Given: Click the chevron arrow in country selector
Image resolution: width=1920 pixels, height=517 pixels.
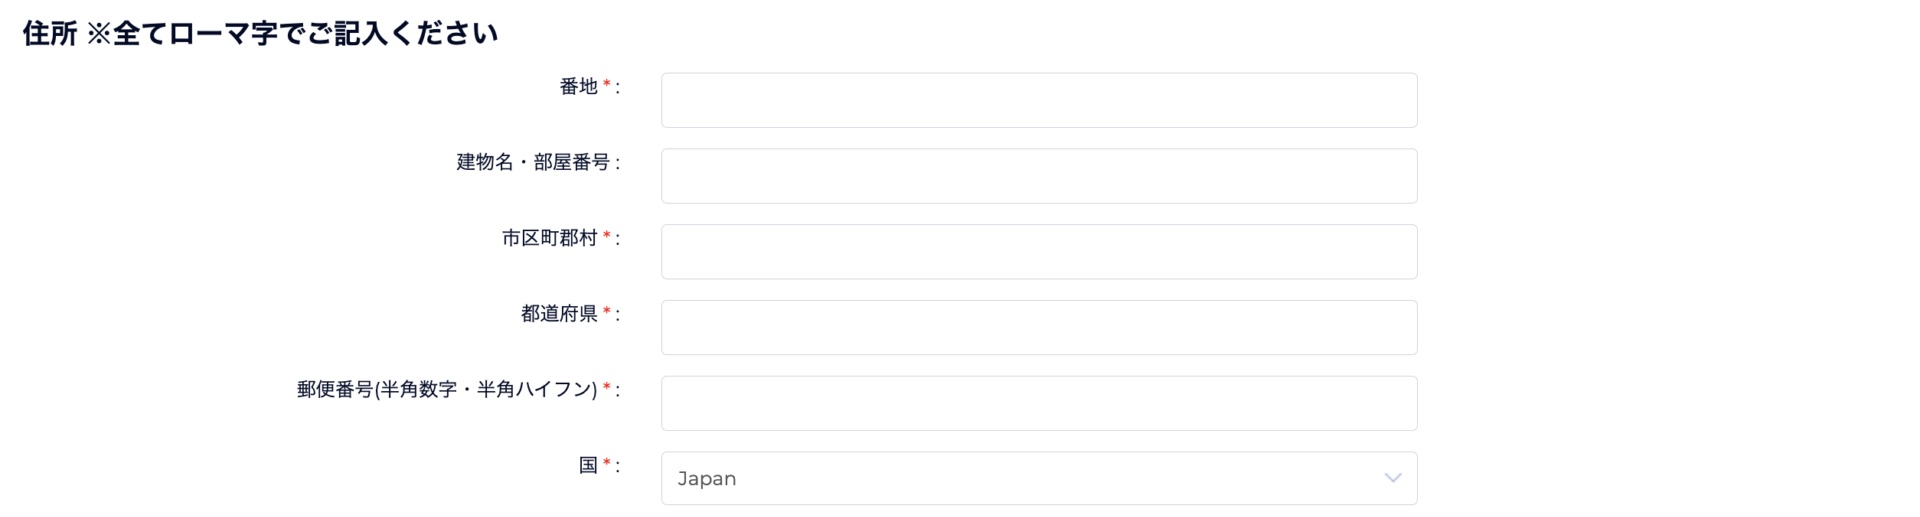Looking at the screenshot, I should tap(1392, 478).
